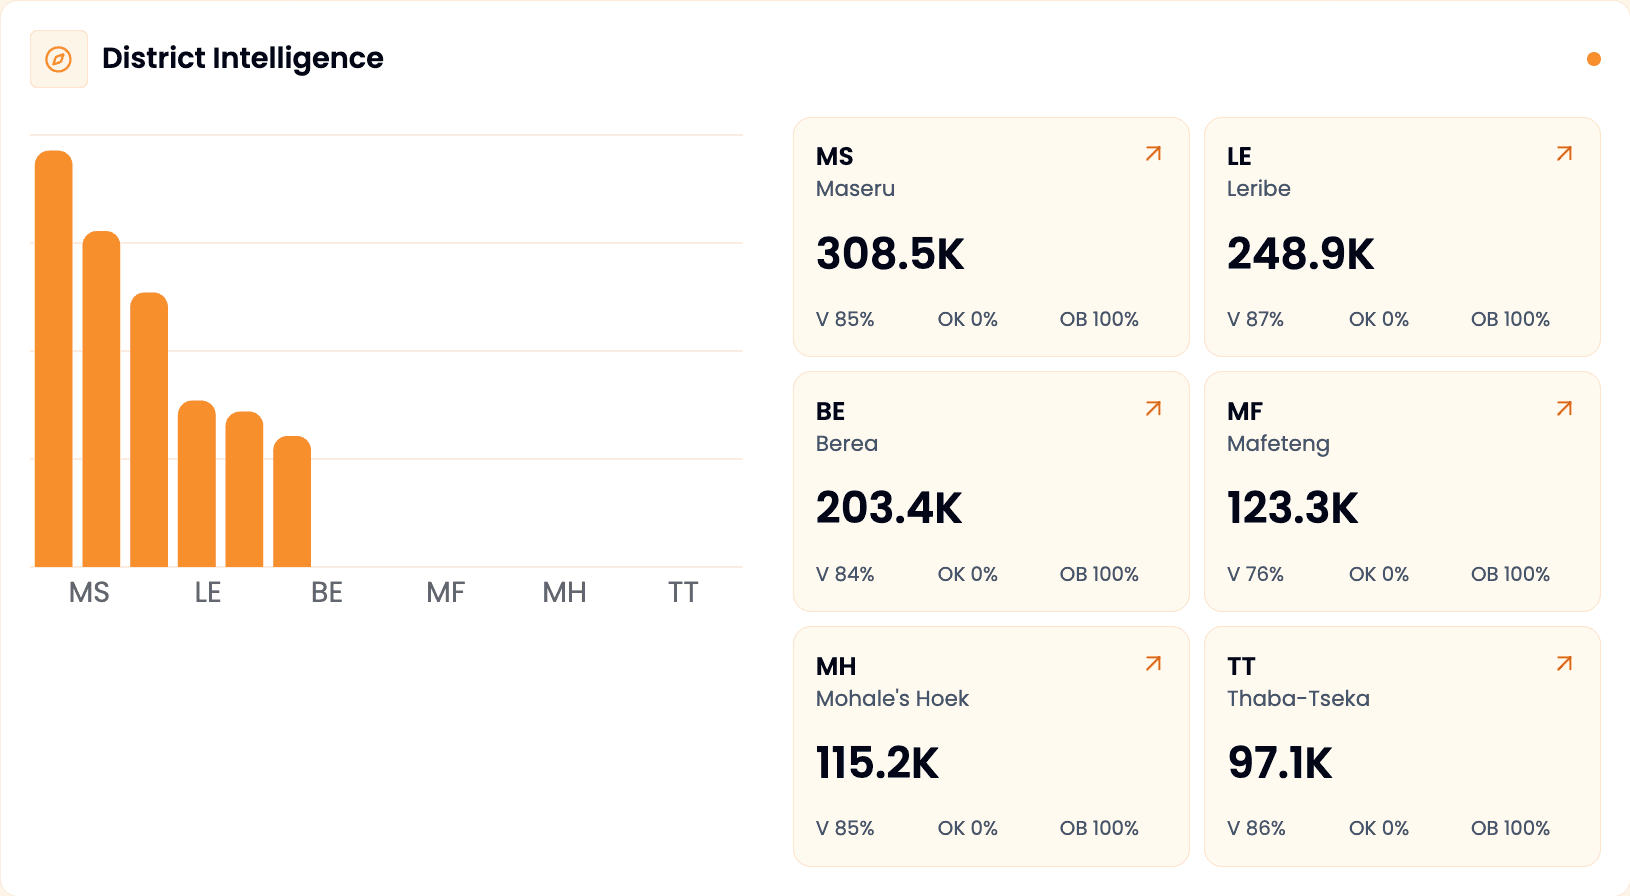The image size is (1630, 896).
Task: Click the compass icon beside District Intelligence
Action: [59, 59]
